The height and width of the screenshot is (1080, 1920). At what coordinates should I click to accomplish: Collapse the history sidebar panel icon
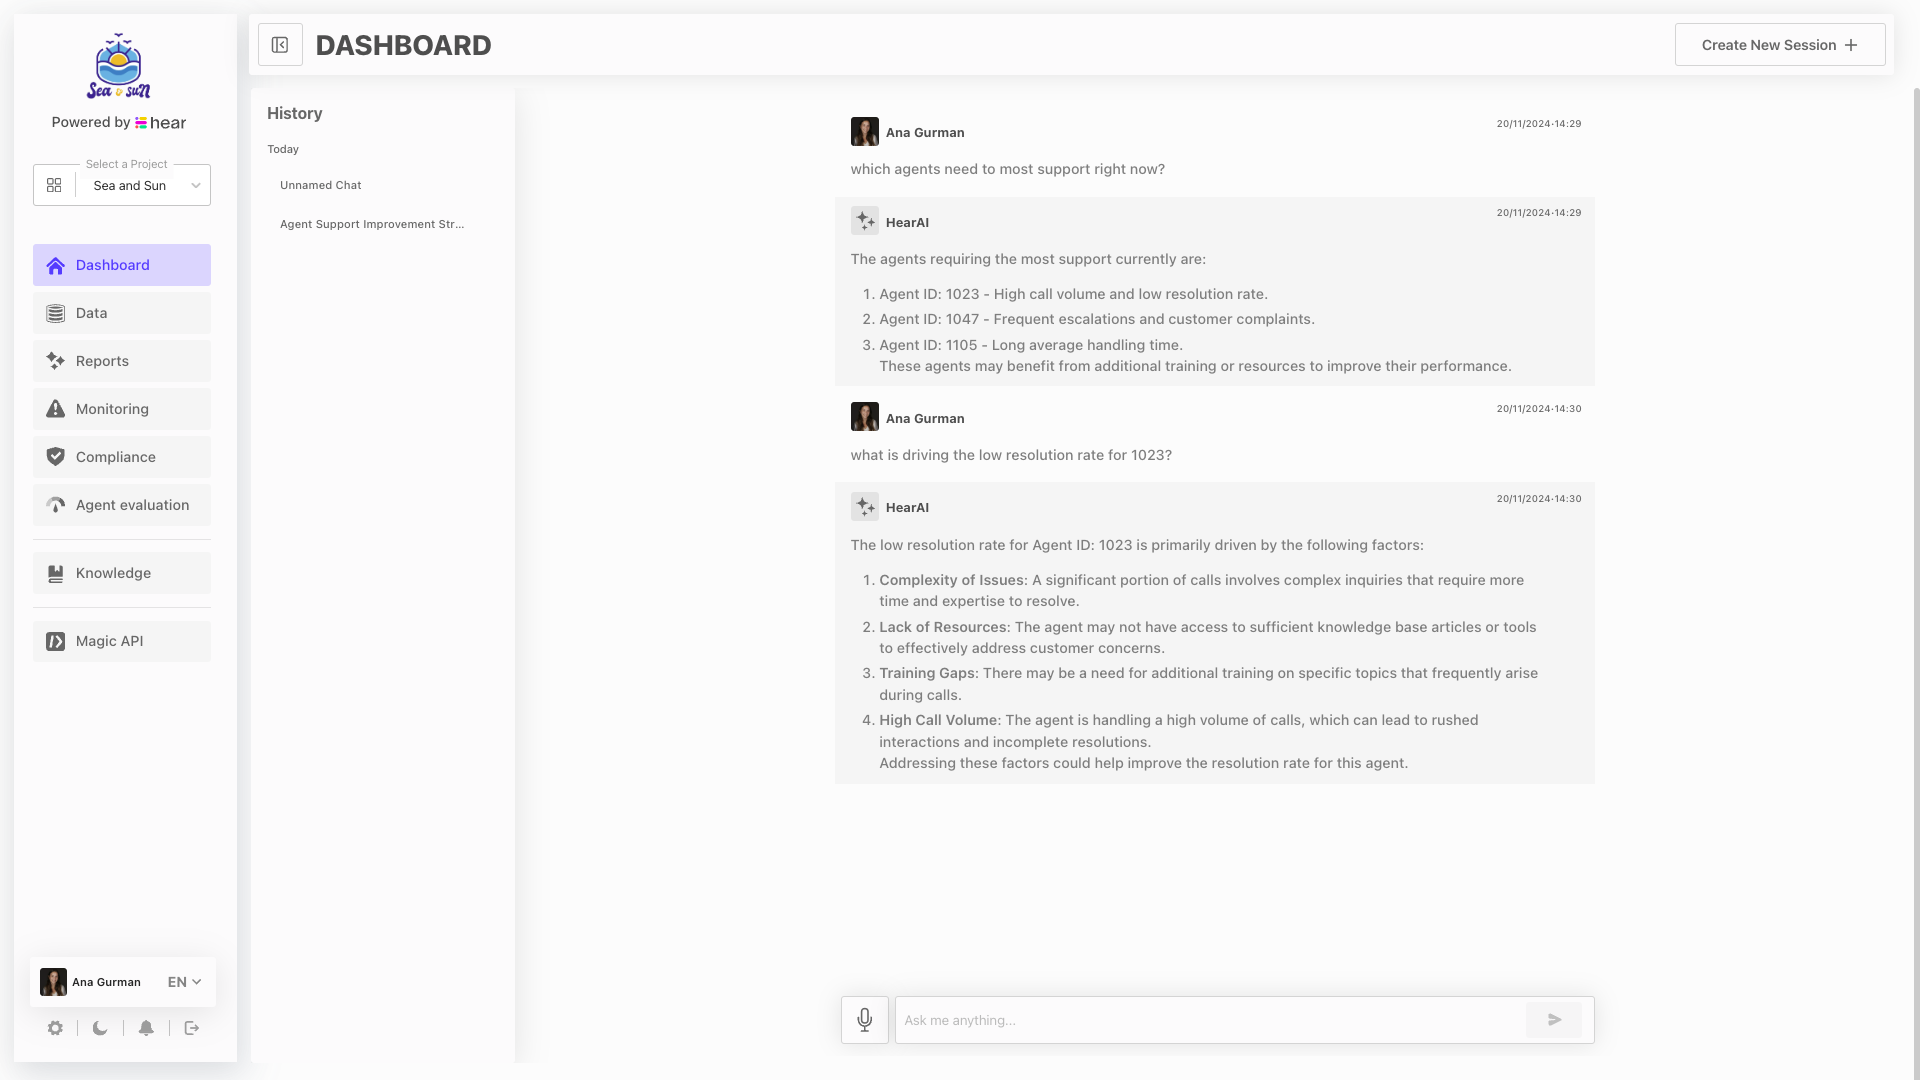click(280, 45)
